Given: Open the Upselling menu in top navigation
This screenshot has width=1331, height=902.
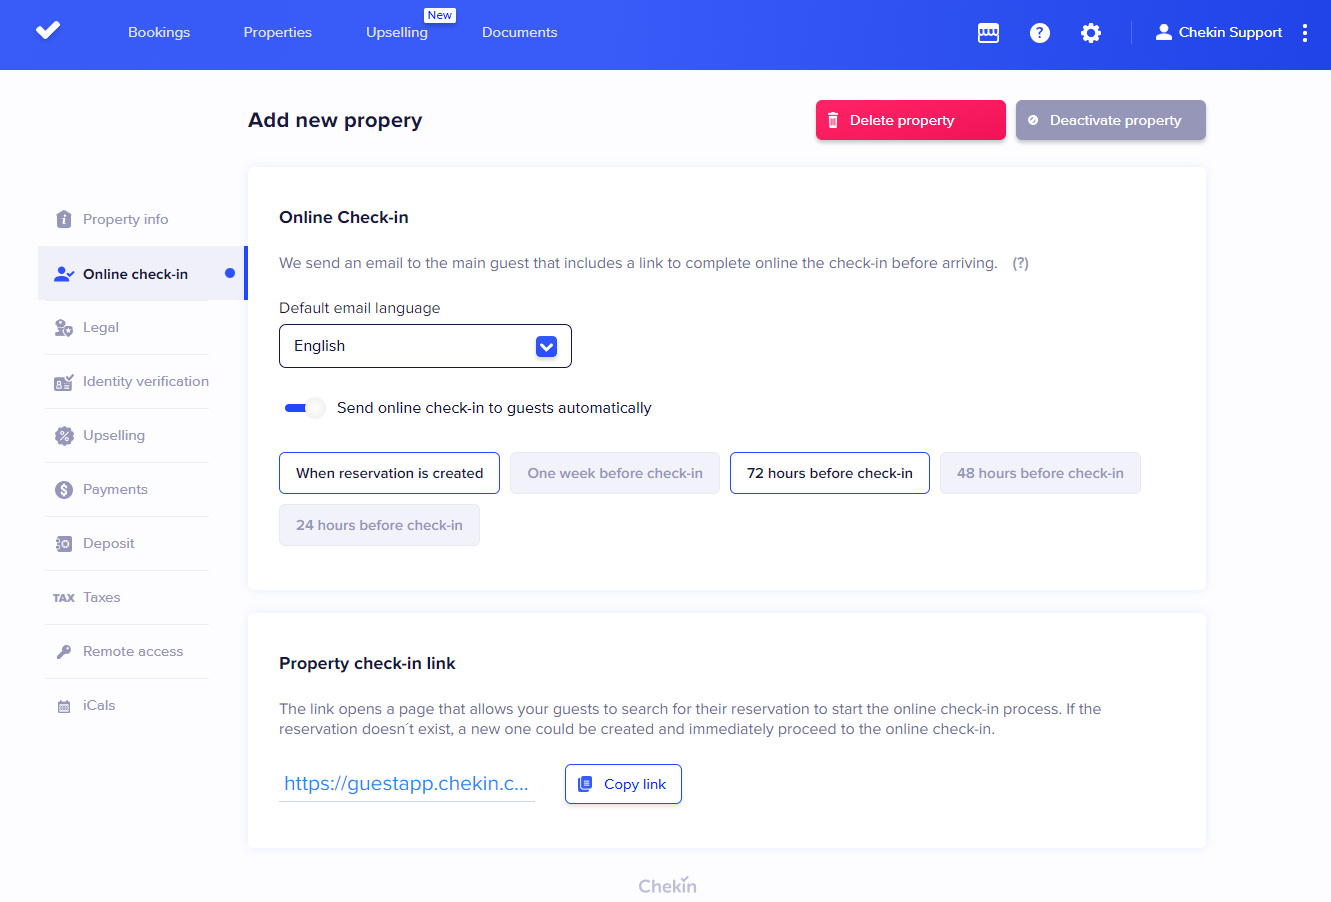Looking at the screenshot, I should click(397, 33).
